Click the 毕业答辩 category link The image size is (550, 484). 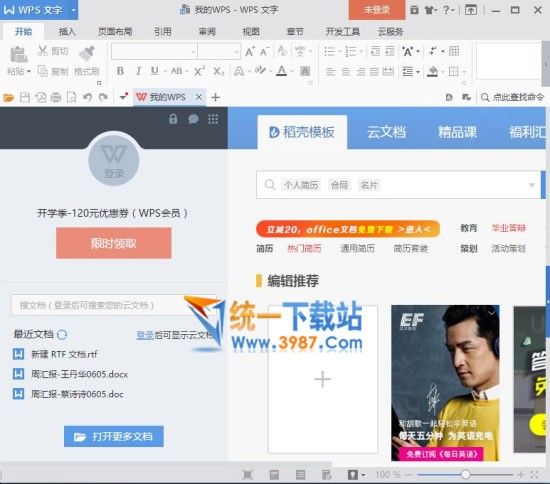click(508, 228)
